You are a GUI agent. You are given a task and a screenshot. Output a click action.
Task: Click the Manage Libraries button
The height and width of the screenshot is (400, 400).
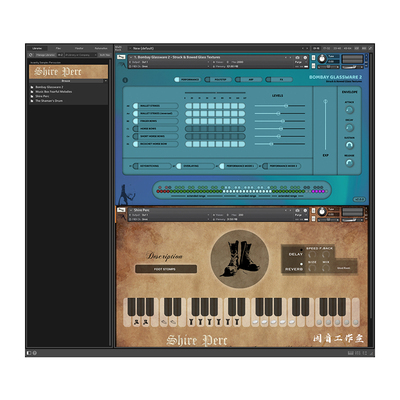45,55
